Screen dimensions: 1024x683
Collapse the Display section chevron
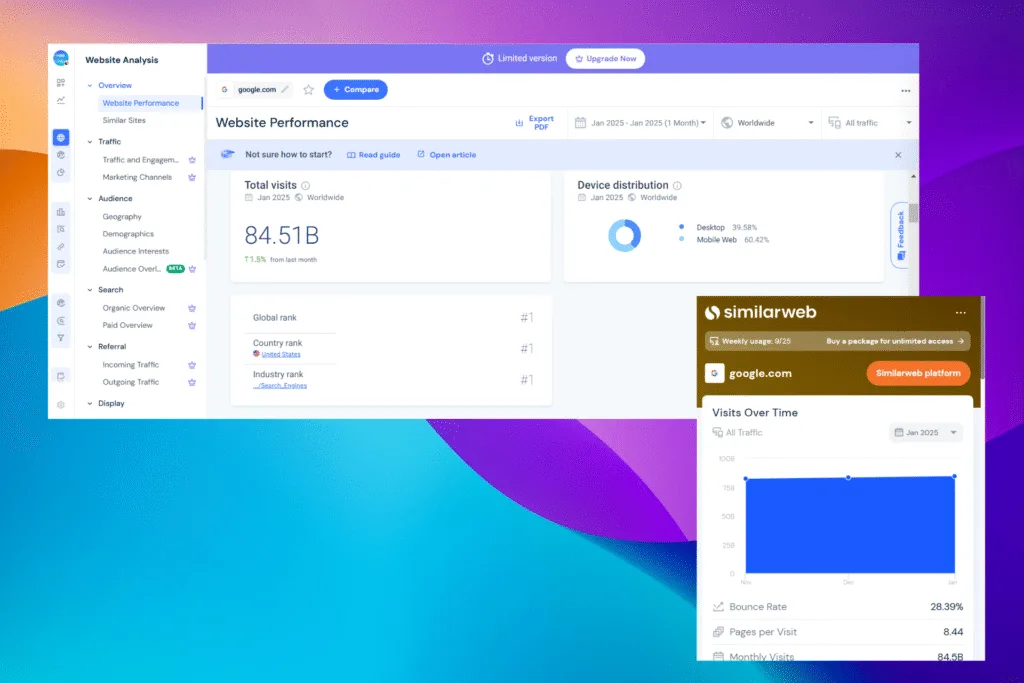pyautogui.click(x=90, y=404)
